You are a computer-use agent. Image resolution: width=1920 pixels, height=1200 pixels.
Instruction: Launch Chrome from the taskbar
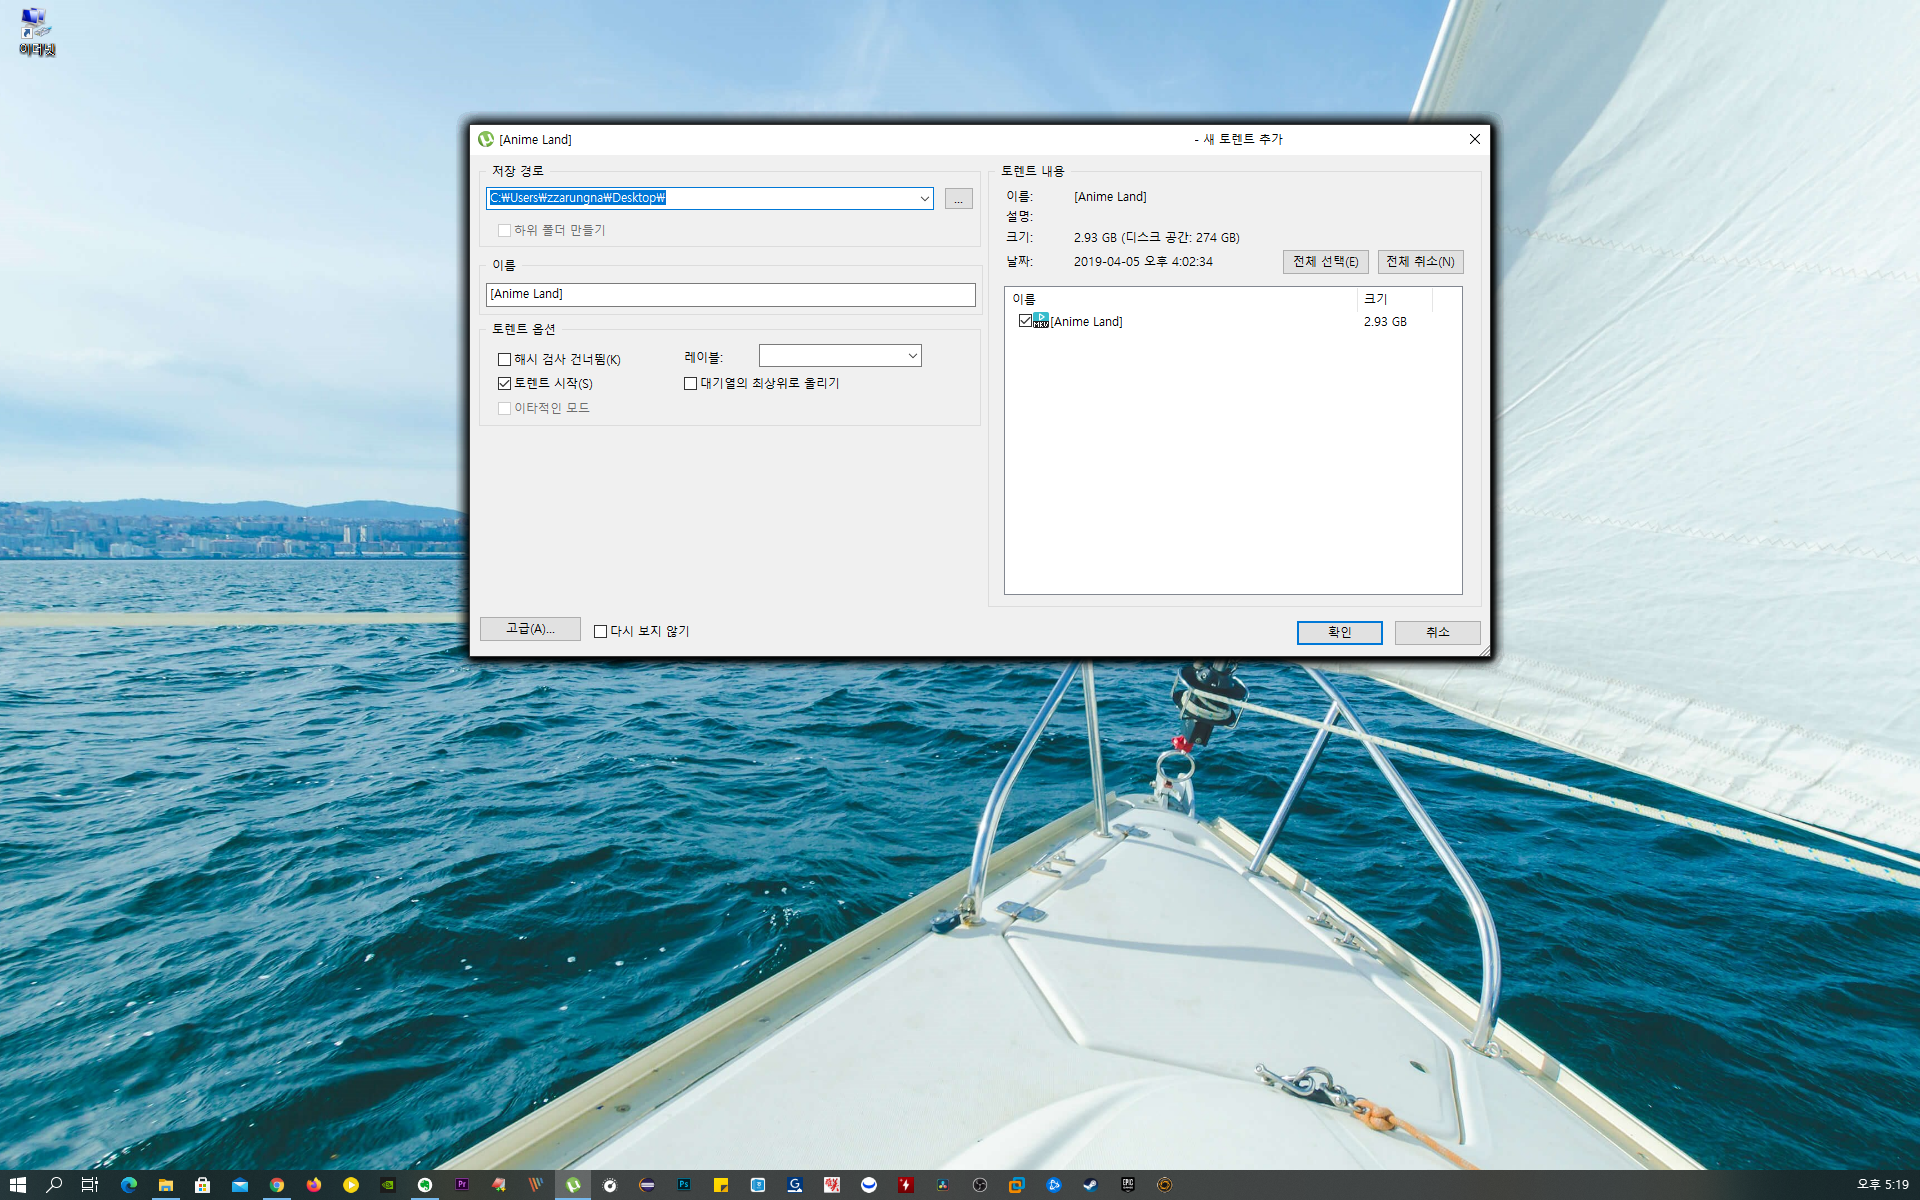point(277,1185)
